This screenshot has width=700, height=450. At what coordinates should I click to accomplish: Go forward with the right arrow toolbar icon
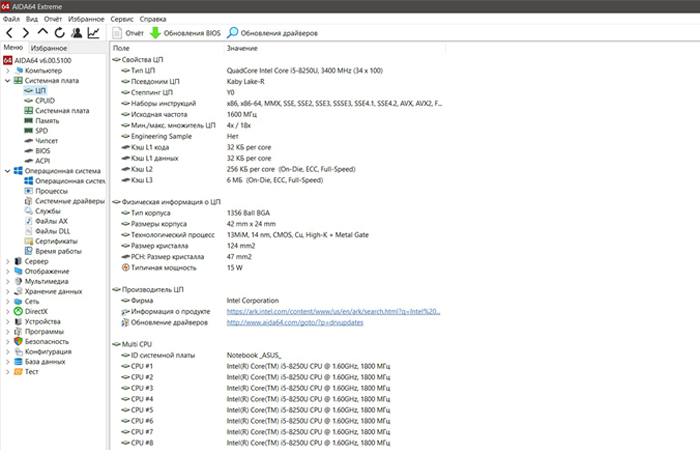25,33
